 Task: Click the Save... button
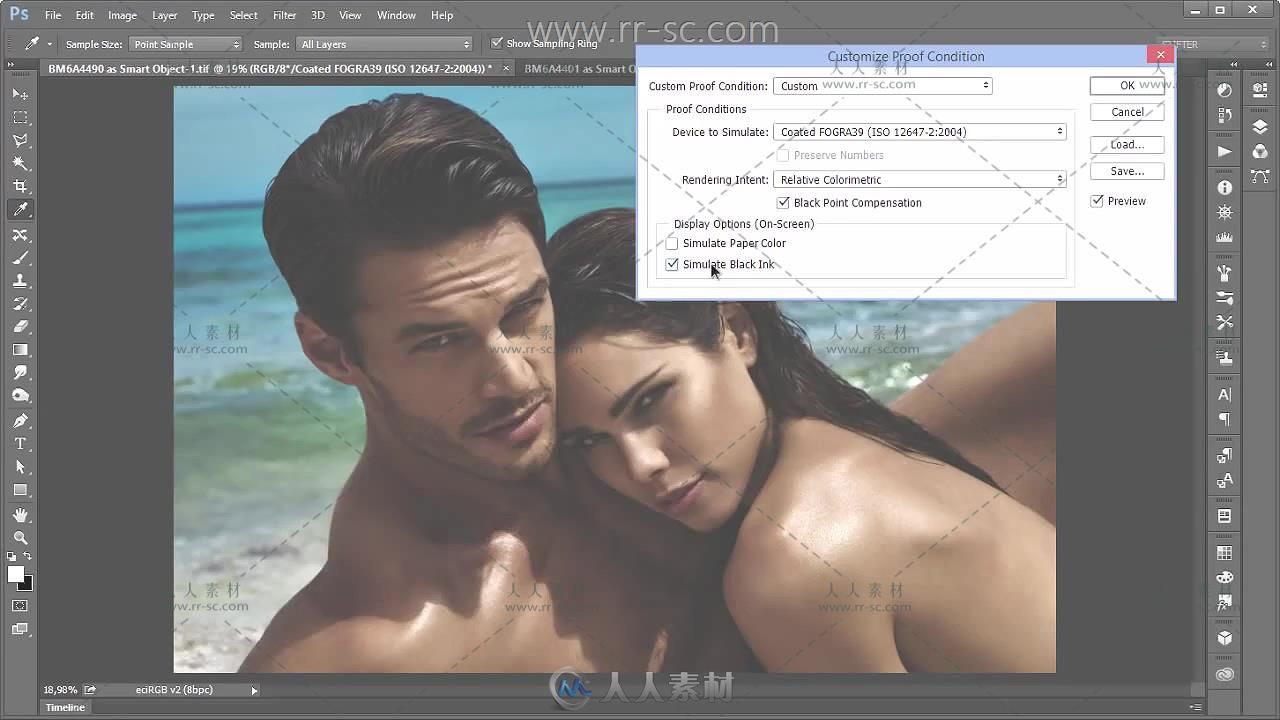pyautogui.click(x=1127, y=171)
